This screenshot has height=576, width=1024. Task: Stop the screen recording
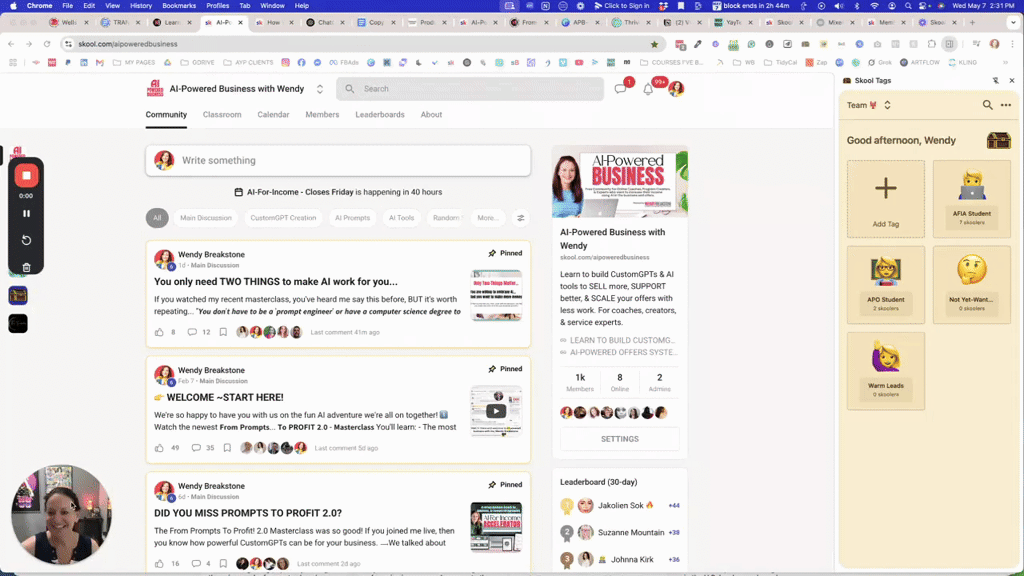tap(26, 176)
